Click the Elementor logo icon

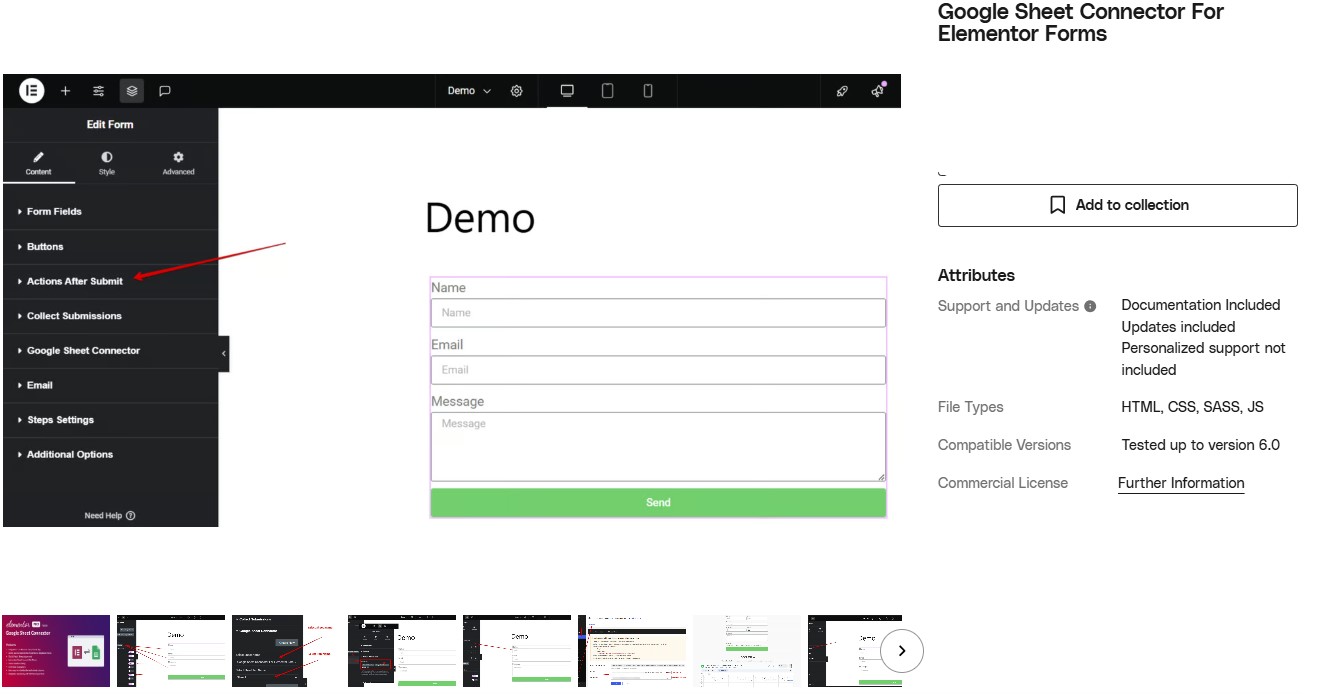tap(32, 91)
